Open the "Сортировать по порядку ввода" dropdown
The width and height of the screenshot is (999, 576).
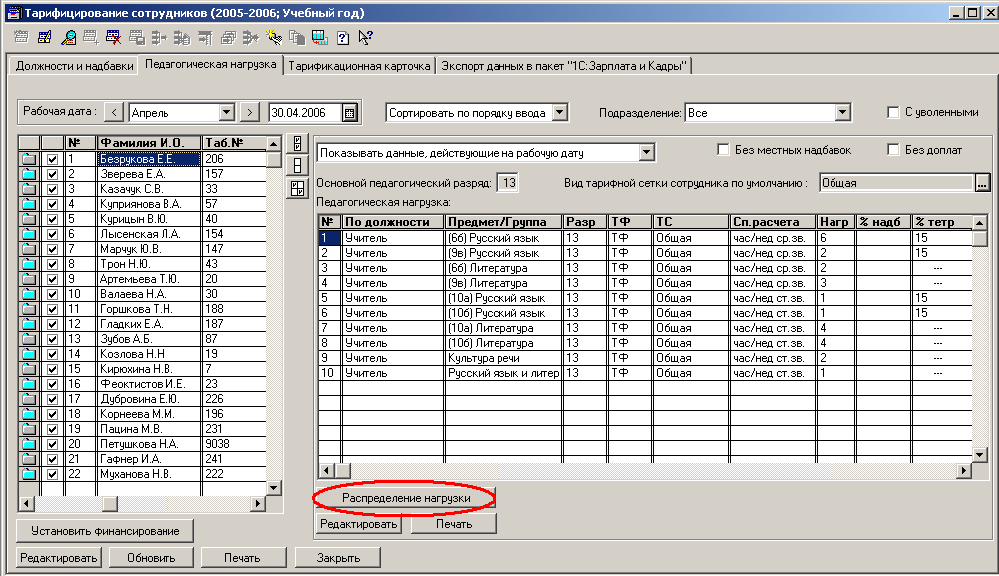coord(559,113)
